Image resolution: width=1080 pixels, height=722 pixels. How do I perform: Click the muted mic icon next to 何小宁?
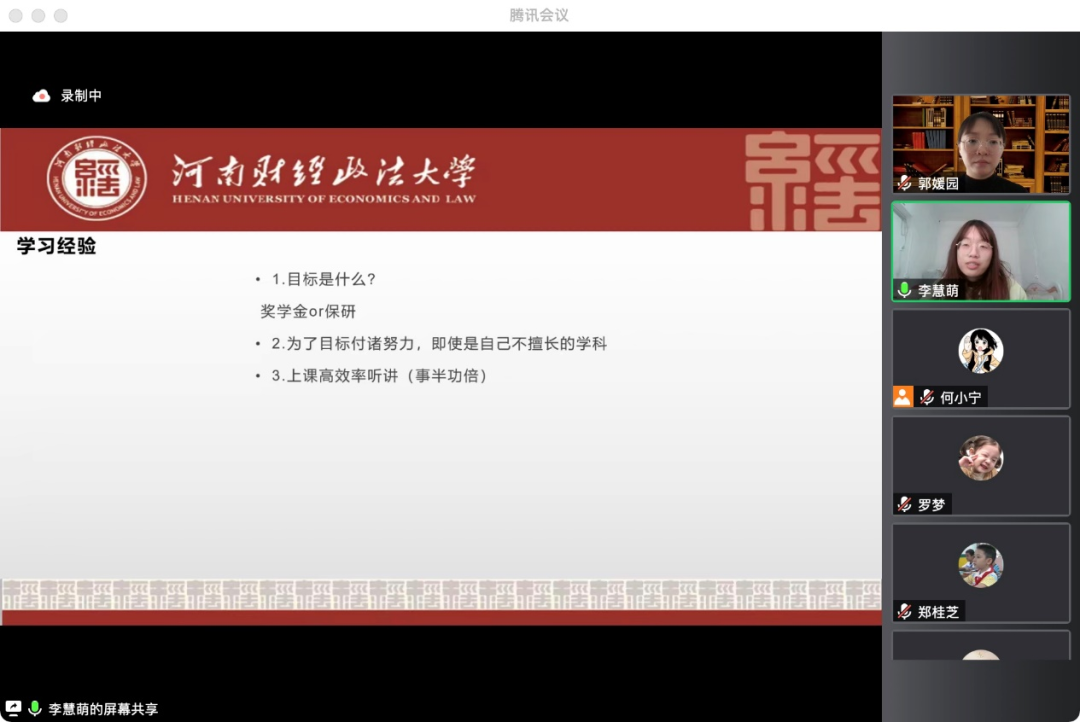[927, 397]
